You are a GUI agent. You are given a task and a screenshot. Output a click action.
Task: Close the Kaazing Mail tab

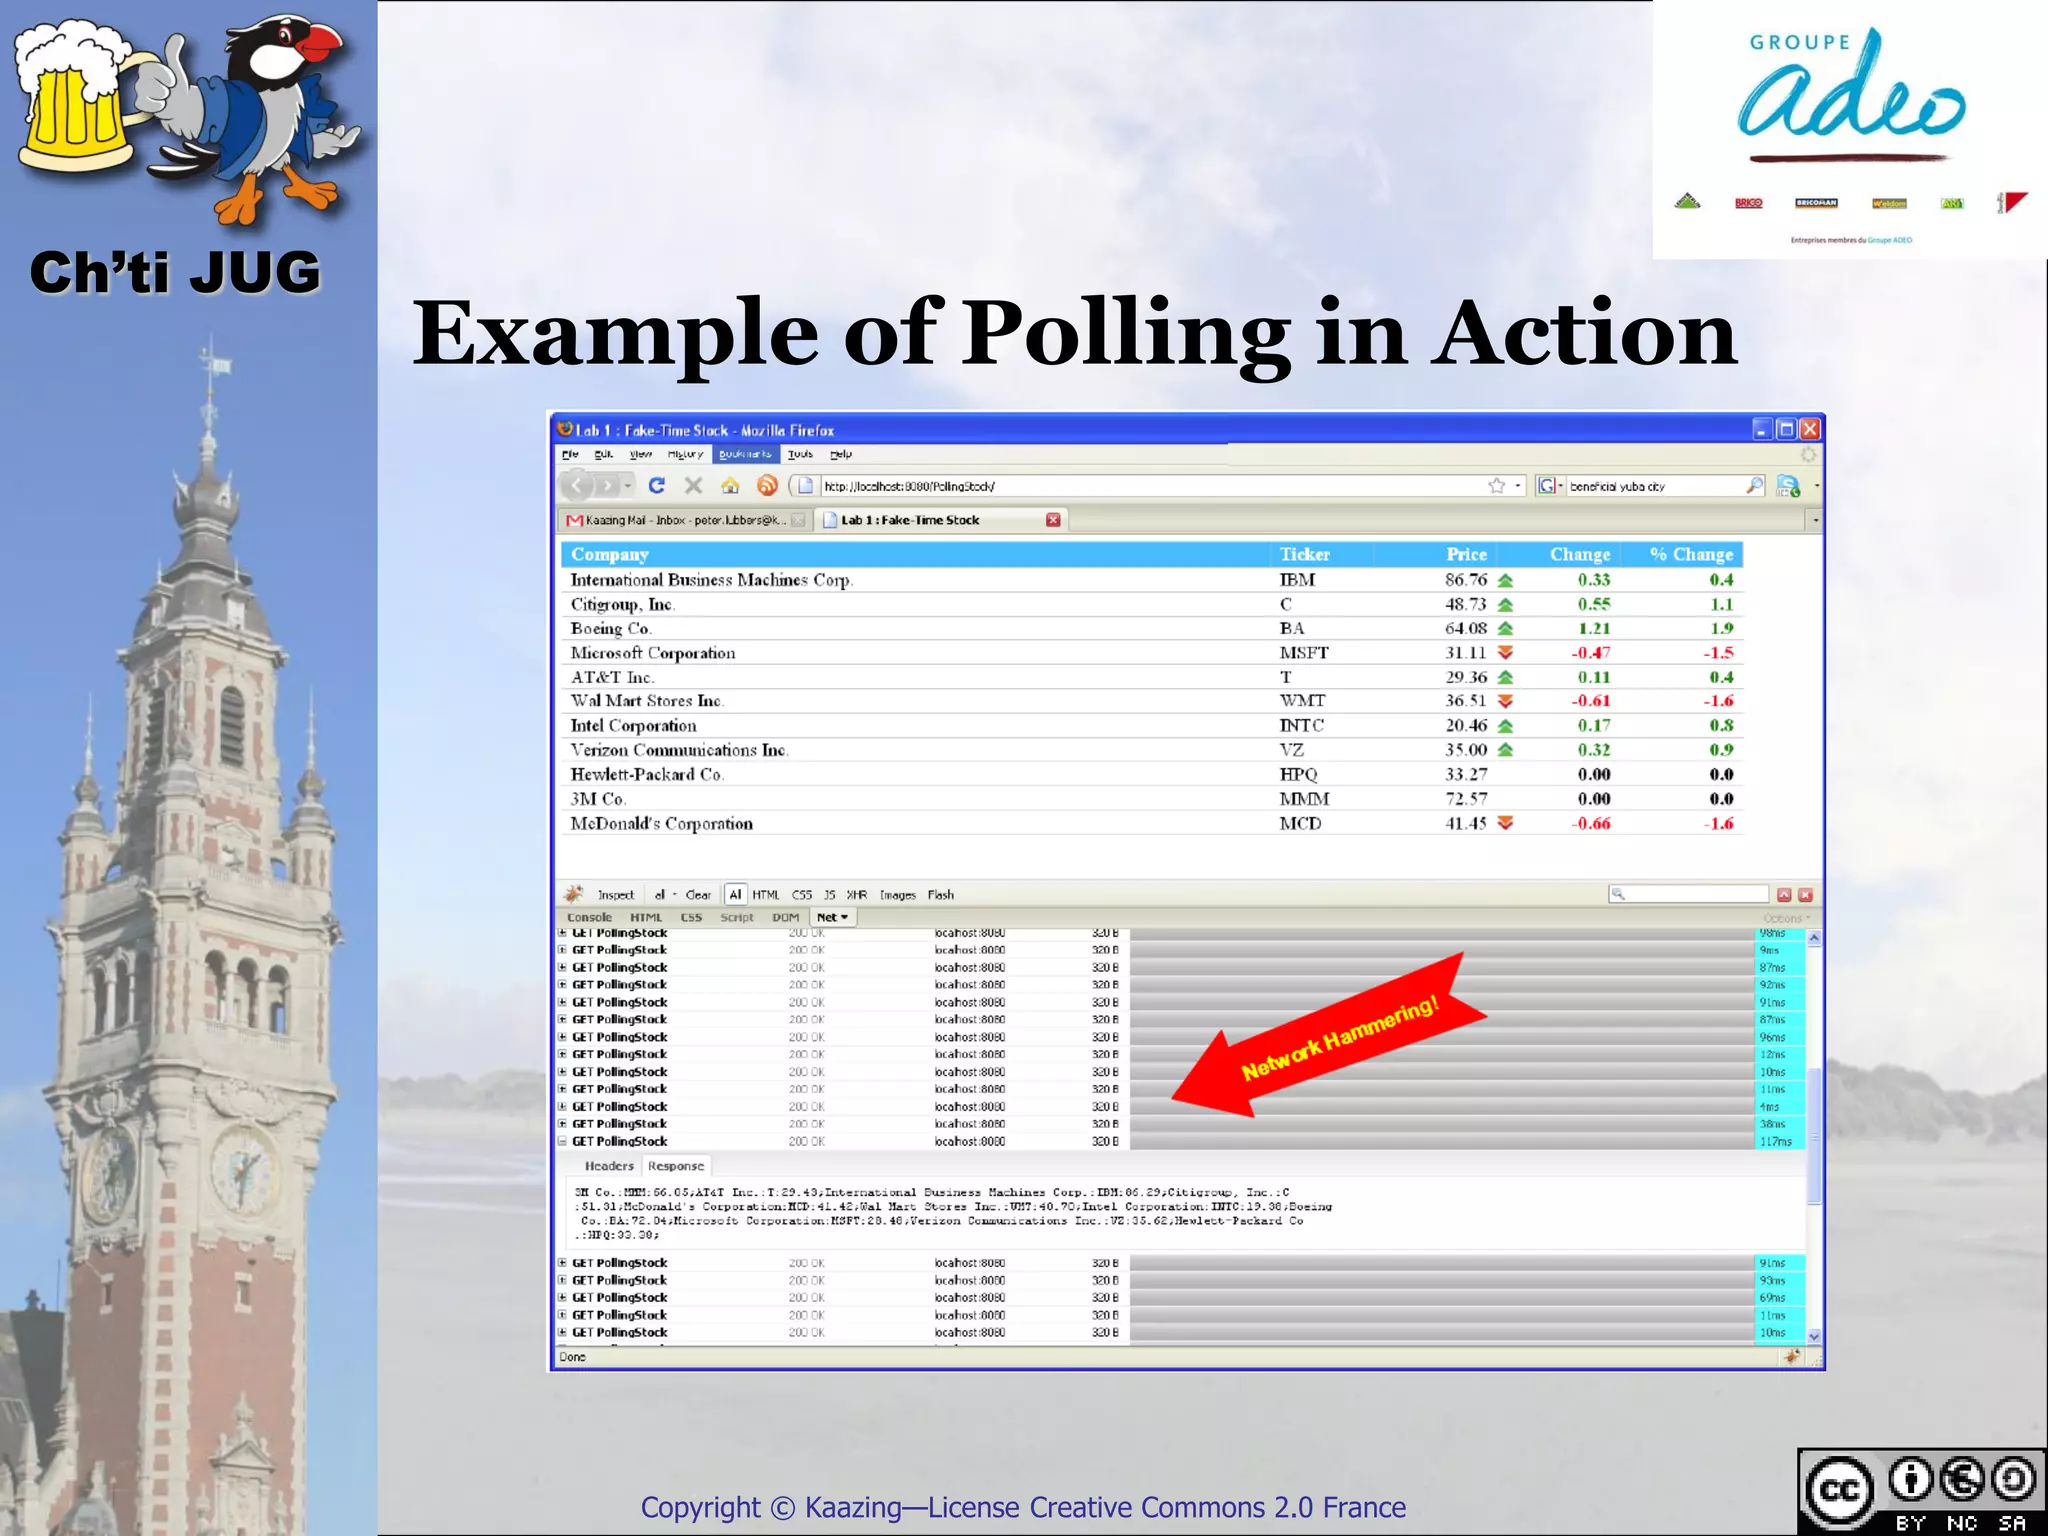point(798,520)
